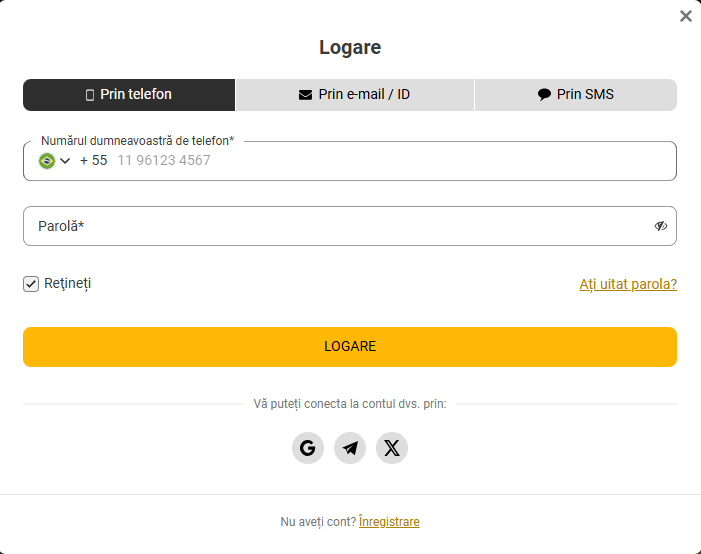Select the Prin telefon tab

coord(129,95)
